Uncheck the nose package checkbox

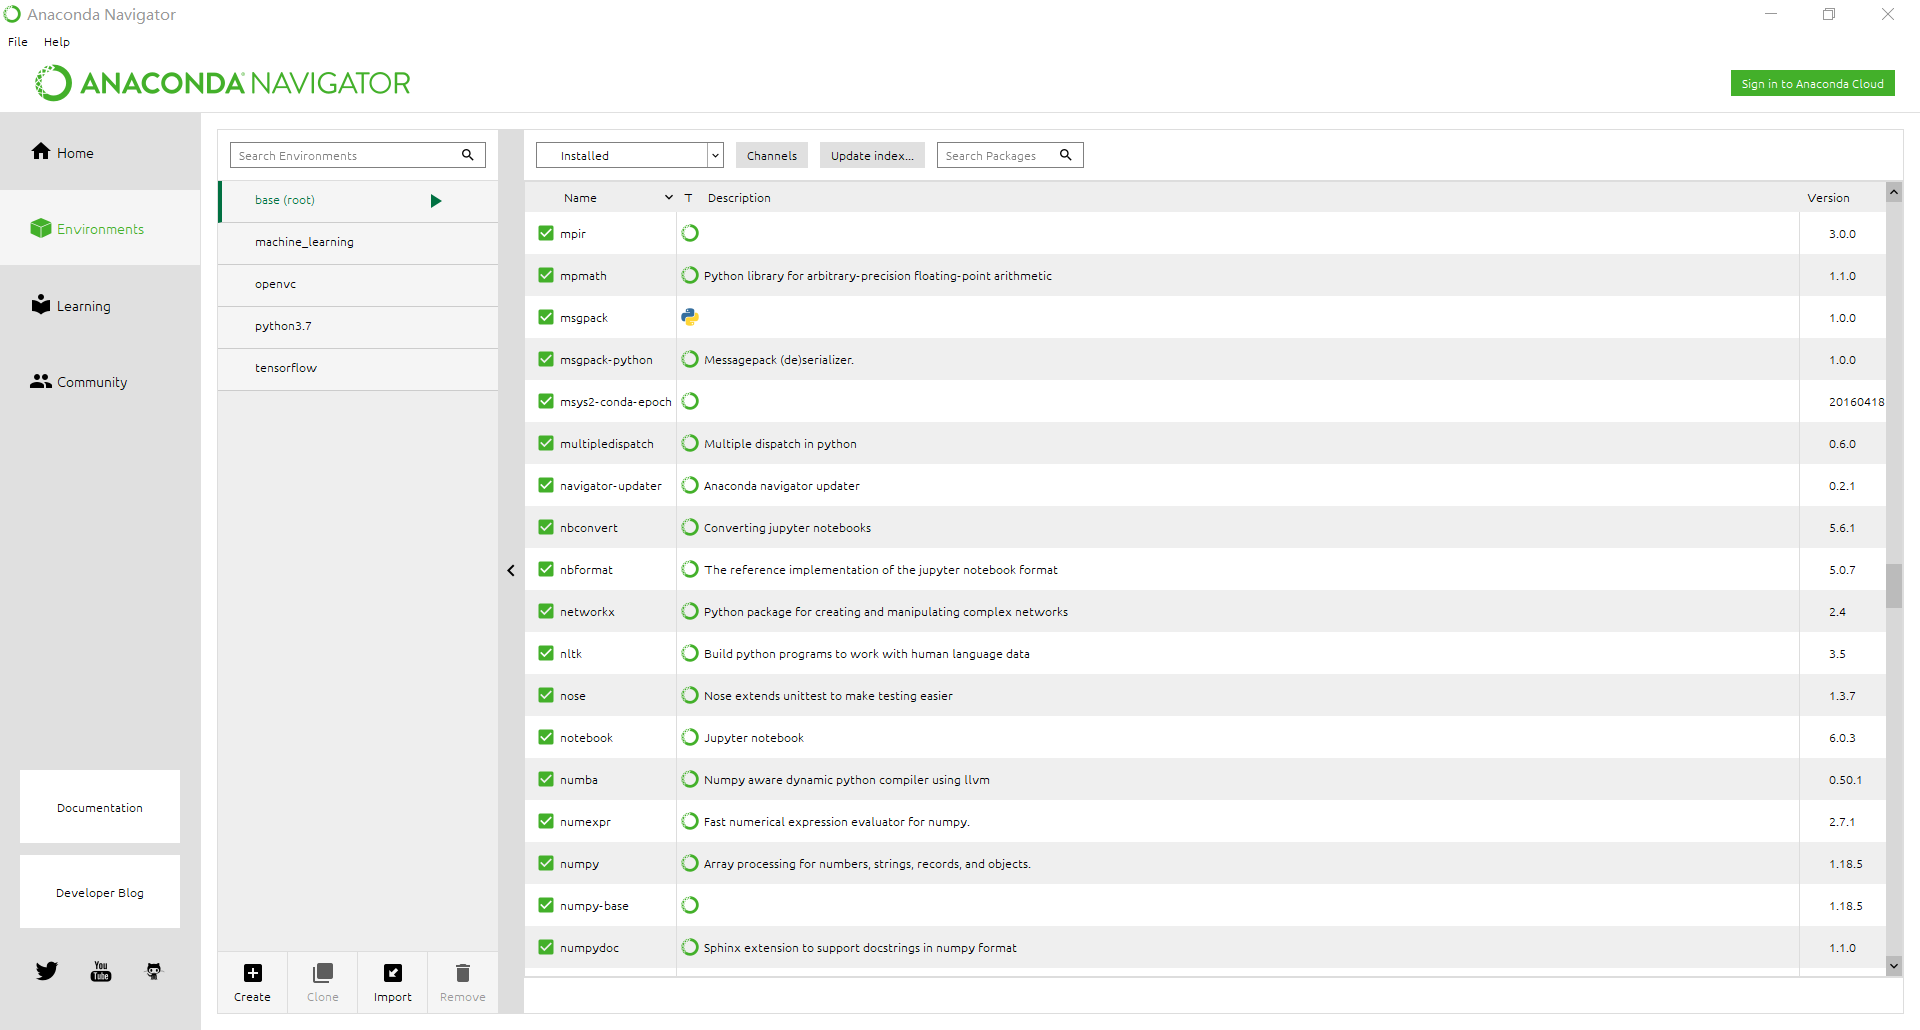point(546,695)
